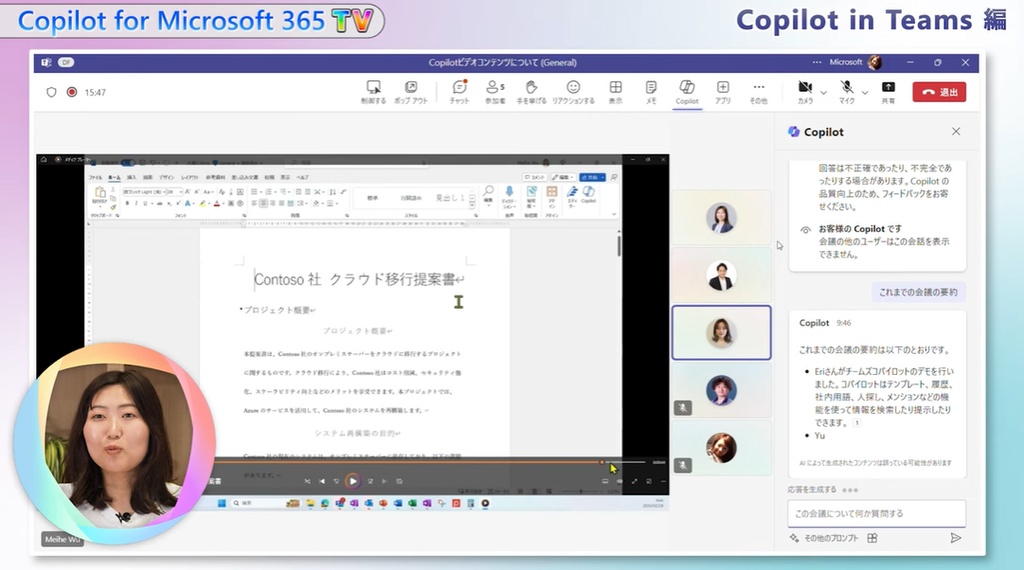Open the Word 参考資料 tab
1024x570 pixels.
[216, 178]
